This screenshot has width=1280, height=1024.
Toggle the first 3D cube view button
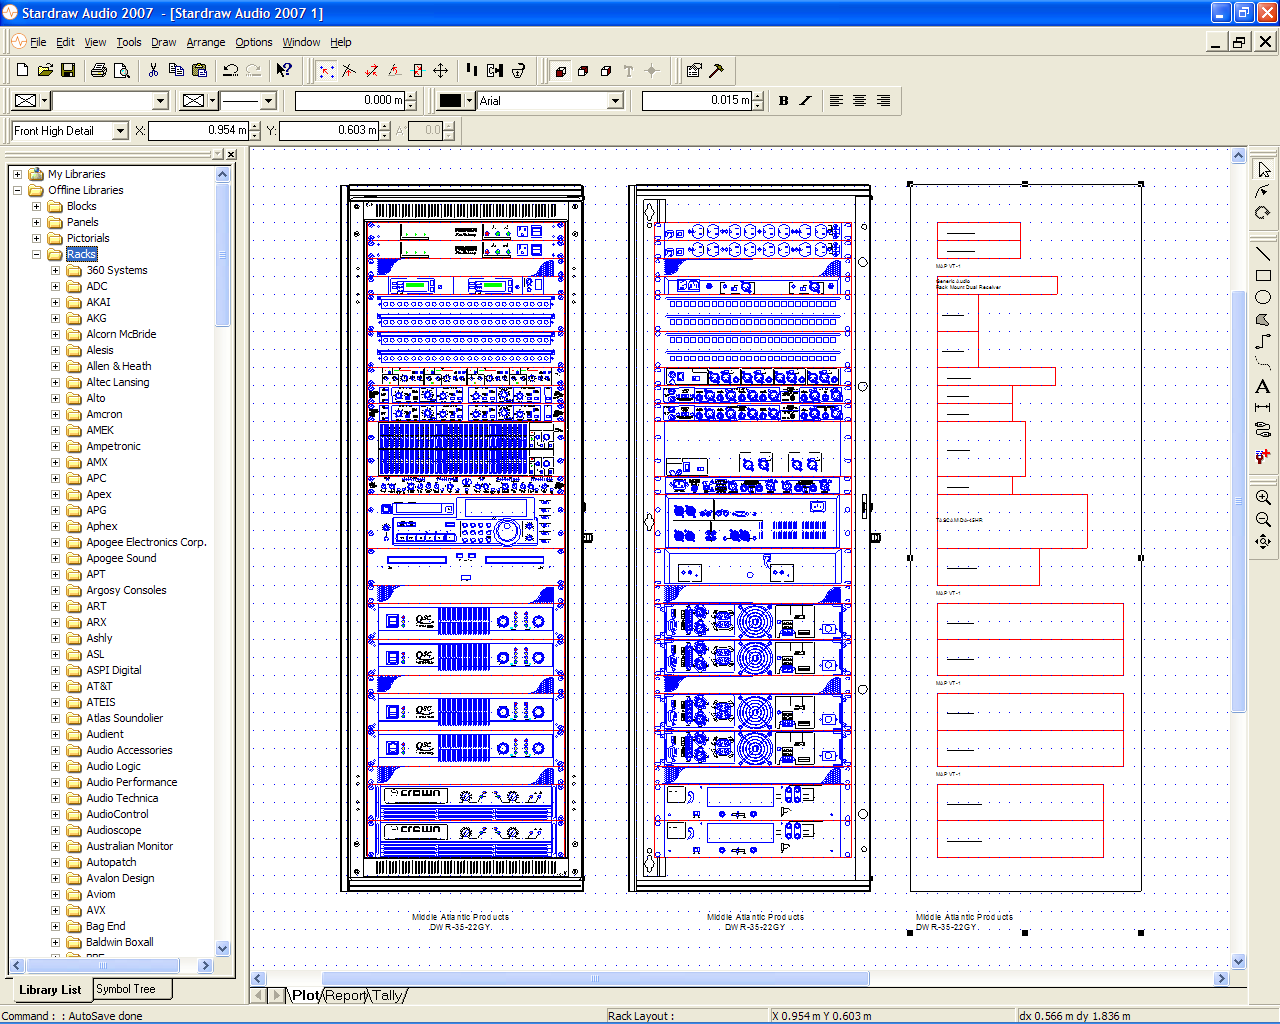click(561, 70)
